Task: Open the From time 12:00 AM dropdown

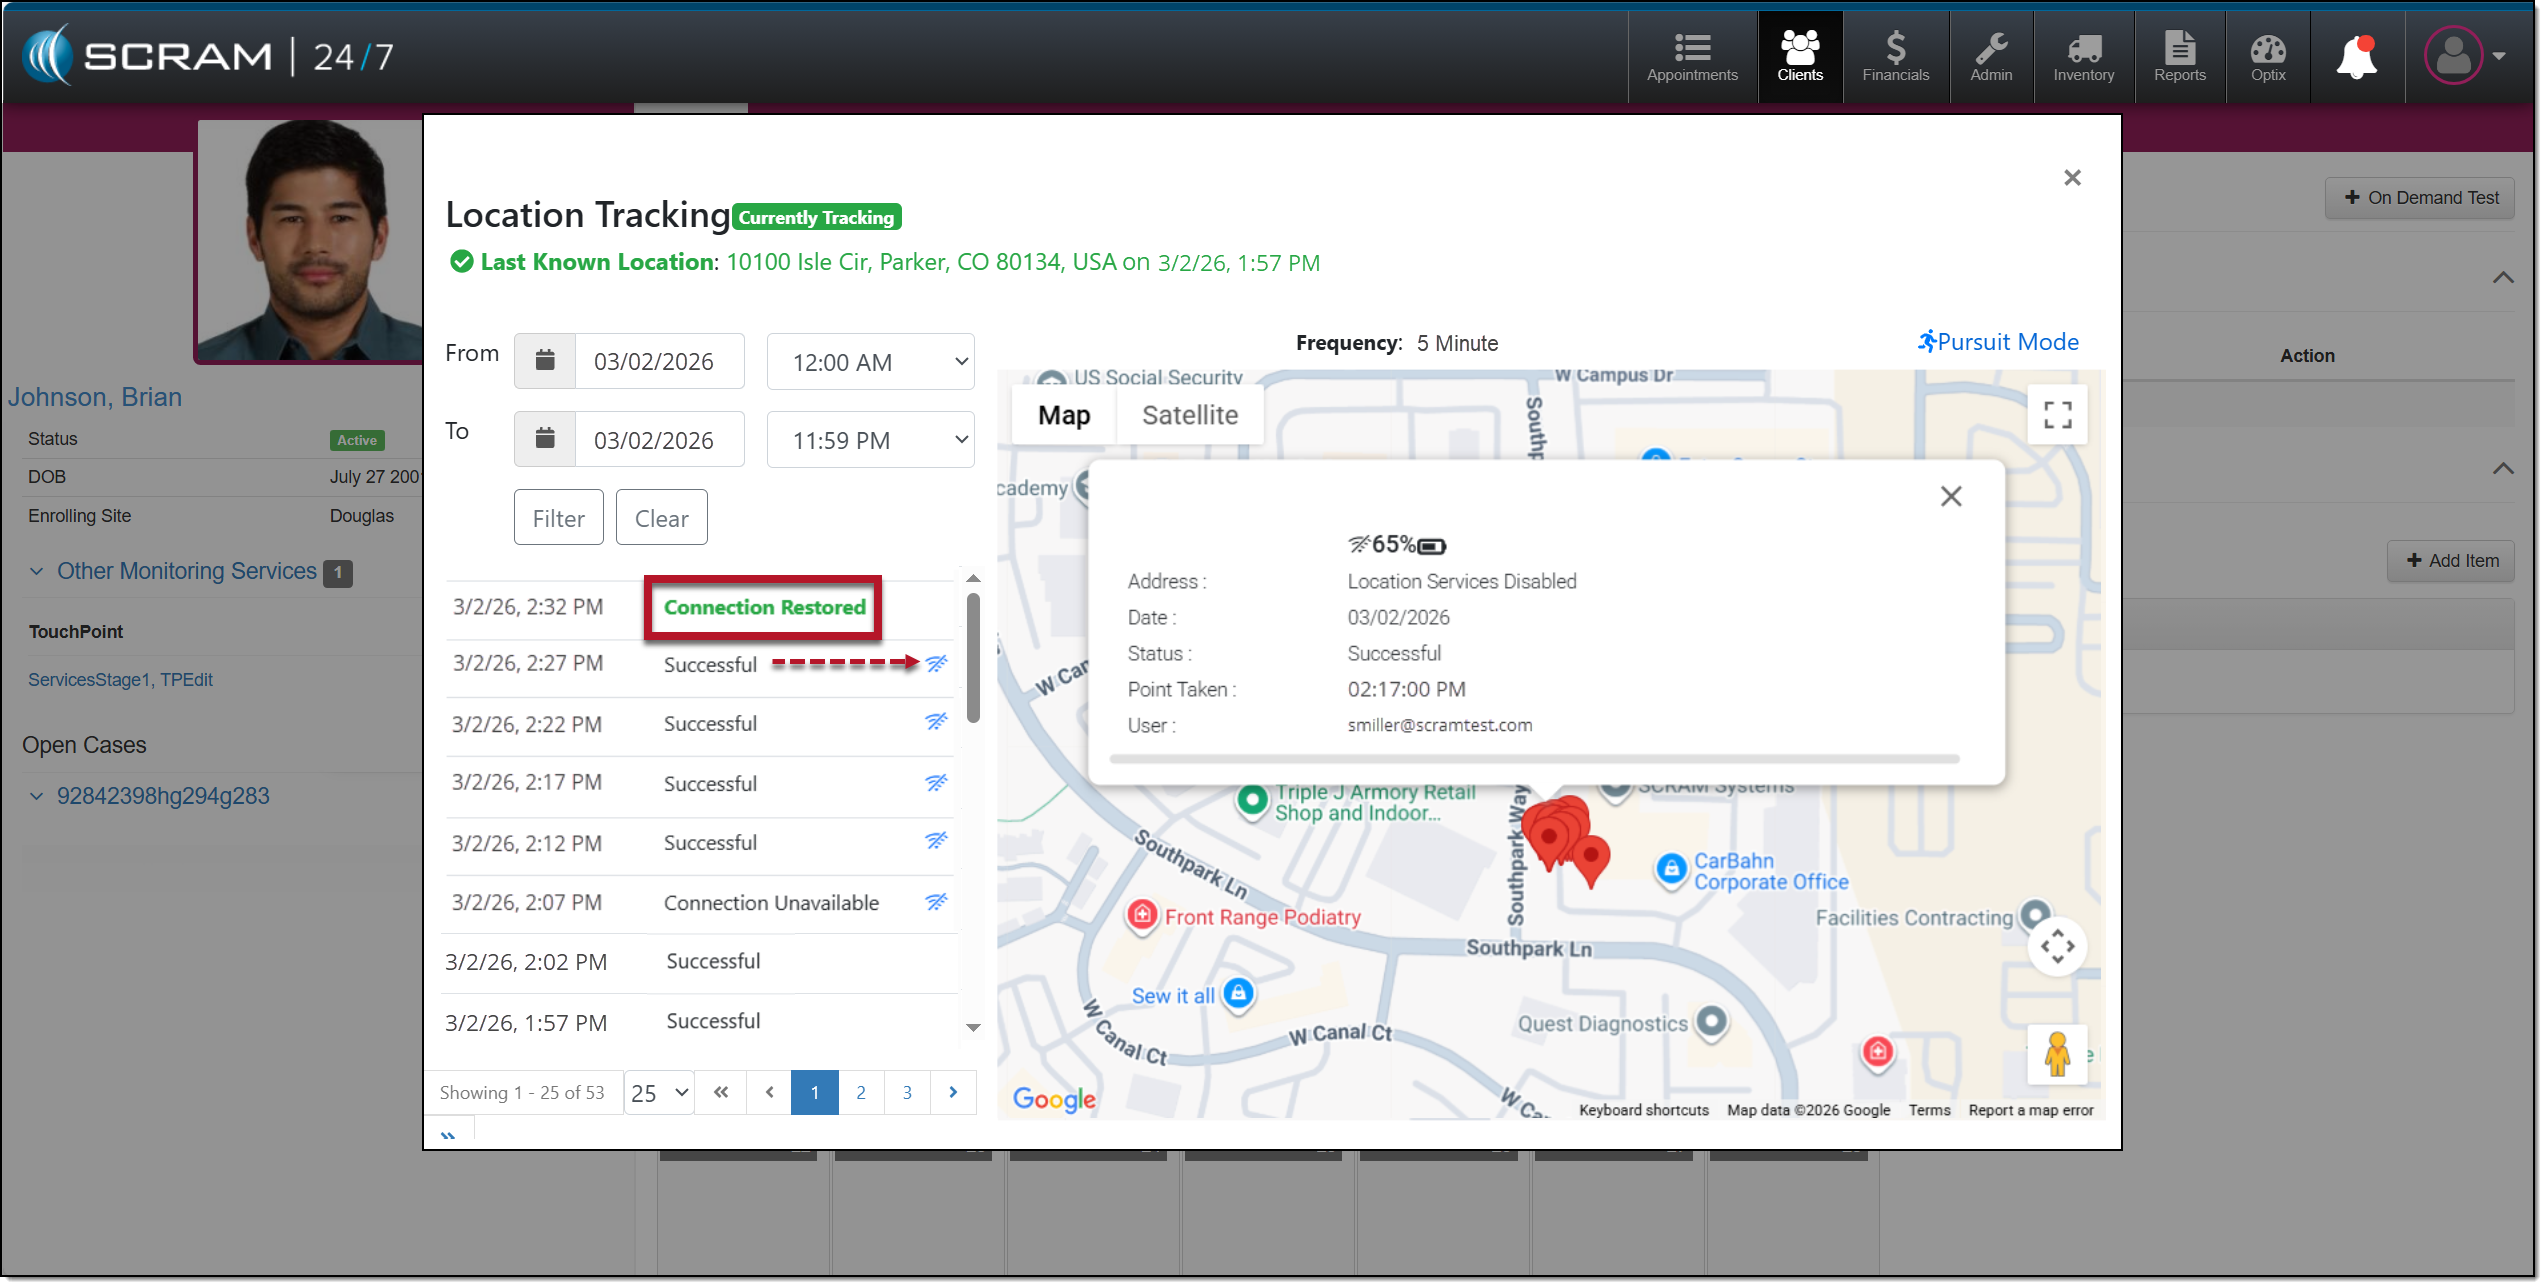Action: pos(872,362)
